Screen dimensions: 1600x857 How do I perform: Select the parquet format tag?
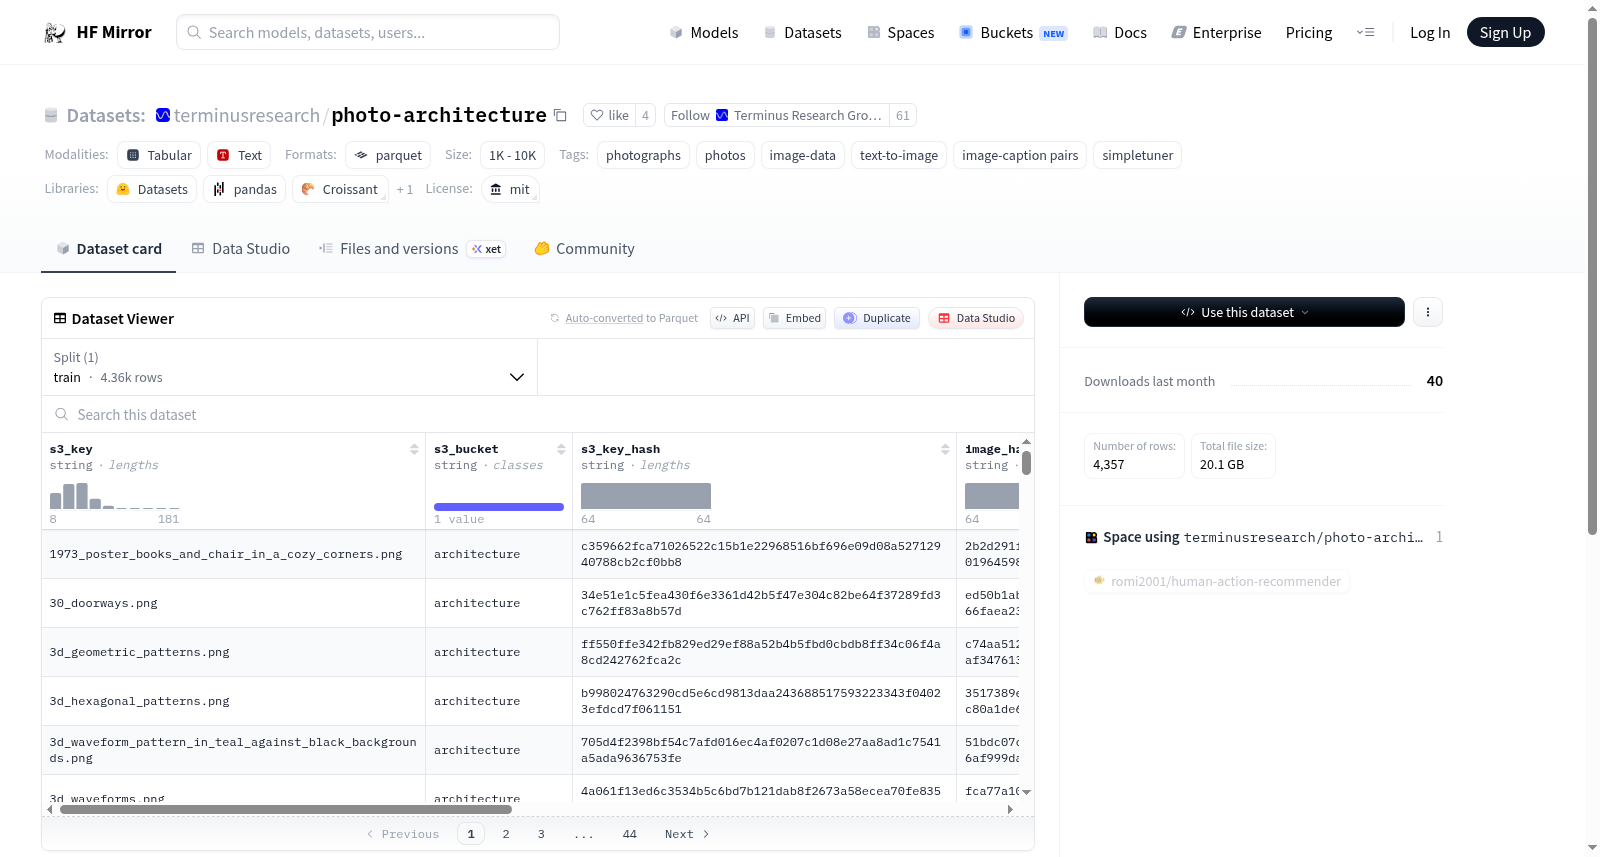pyautogui.click(x=388, y=156)
